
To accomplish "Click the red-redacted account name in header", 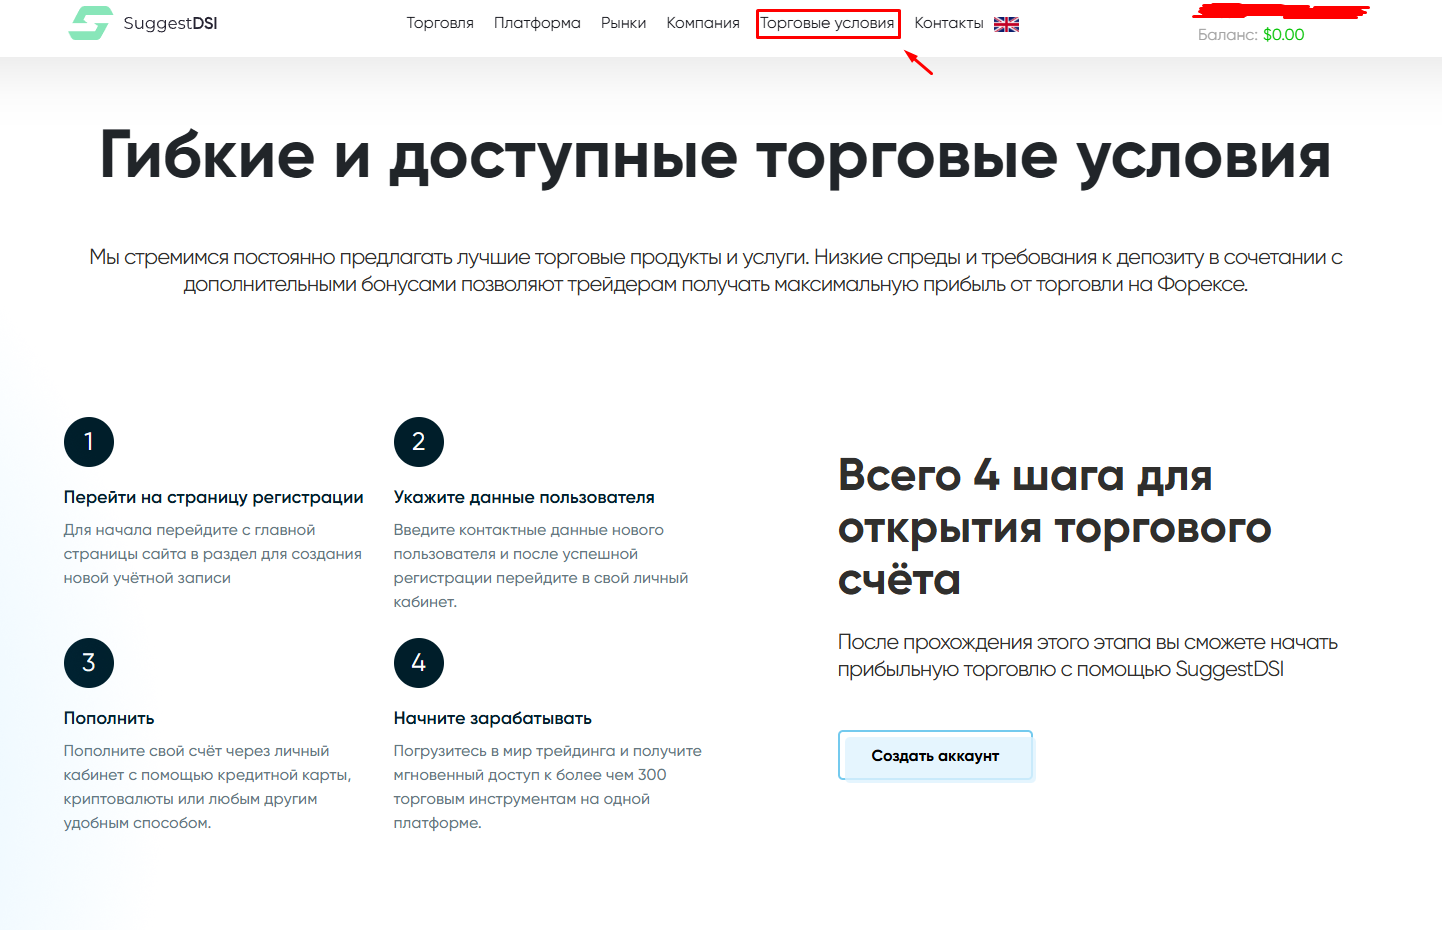I will coord(1280,12).
